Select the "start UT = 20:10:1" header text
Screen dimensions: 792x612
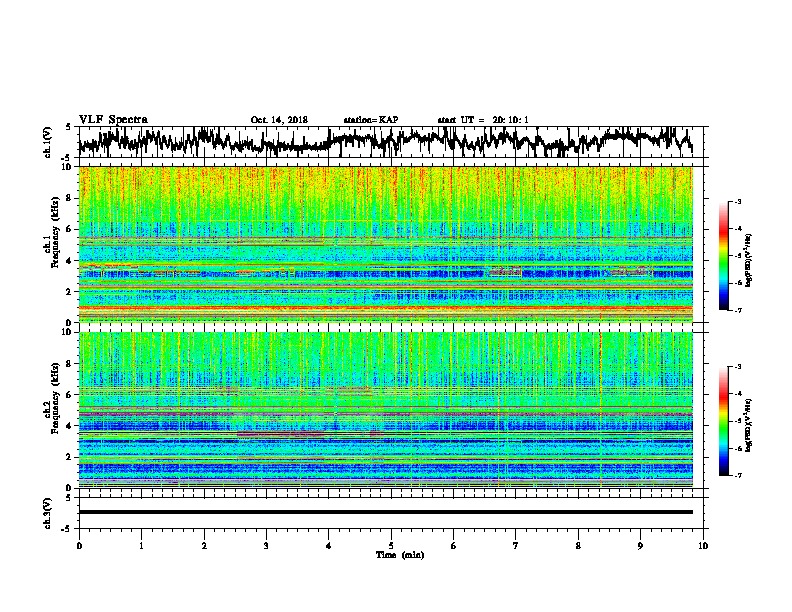483,120
